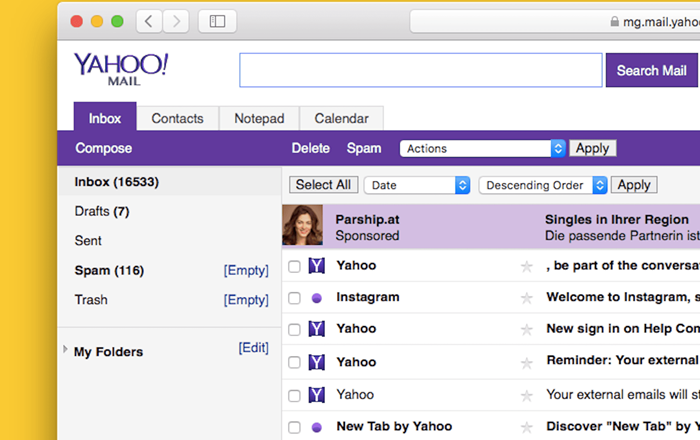Viewport: 700px width, 440px height.
Task: Open the Actions dropdown
Action: coord(483,149)
